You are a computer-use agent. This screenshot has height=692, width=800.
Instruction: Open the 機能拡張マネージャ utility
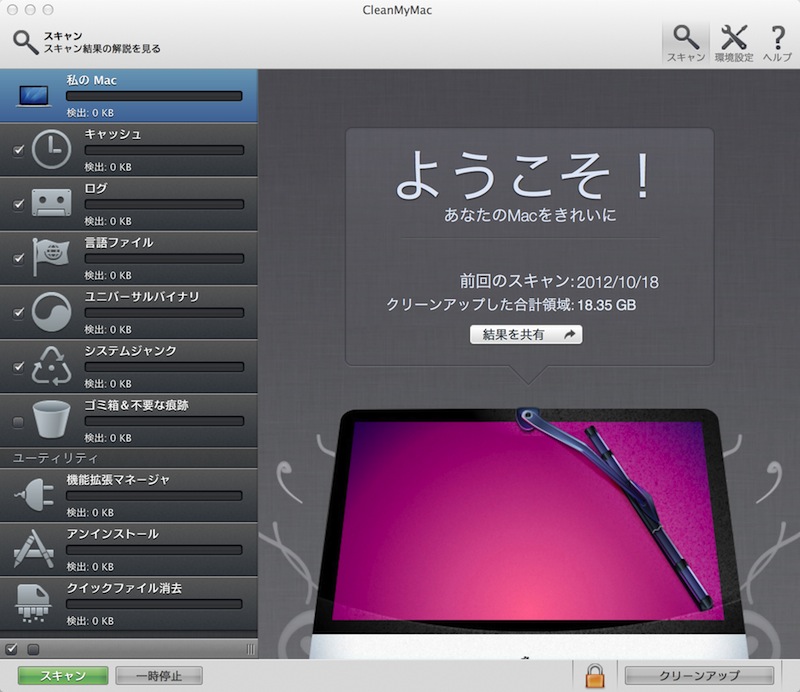[x=129, y=495]
